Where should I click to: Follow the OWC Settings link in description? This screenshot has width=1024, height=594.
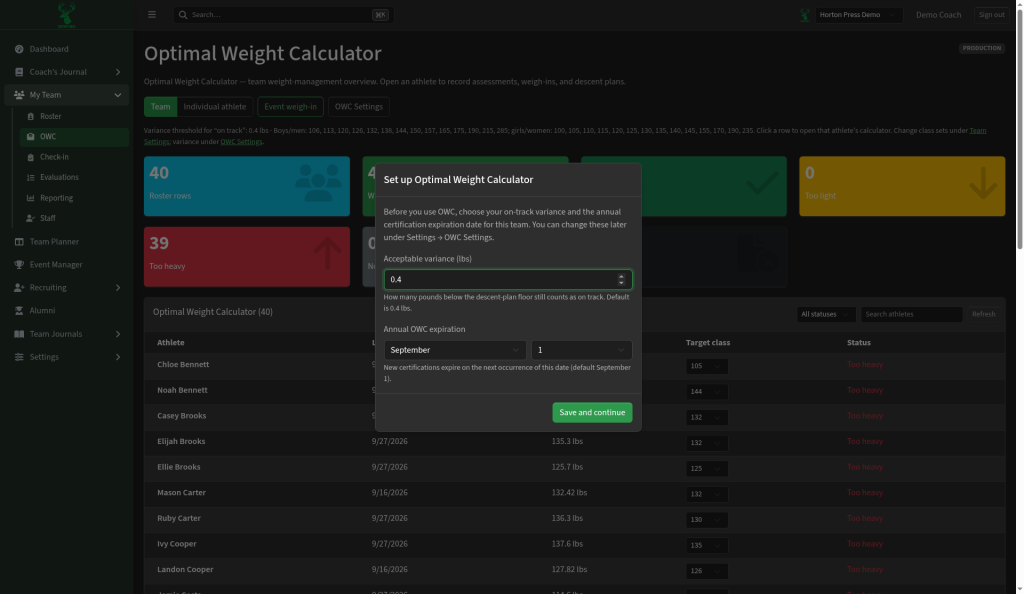[x=241, y=142]
